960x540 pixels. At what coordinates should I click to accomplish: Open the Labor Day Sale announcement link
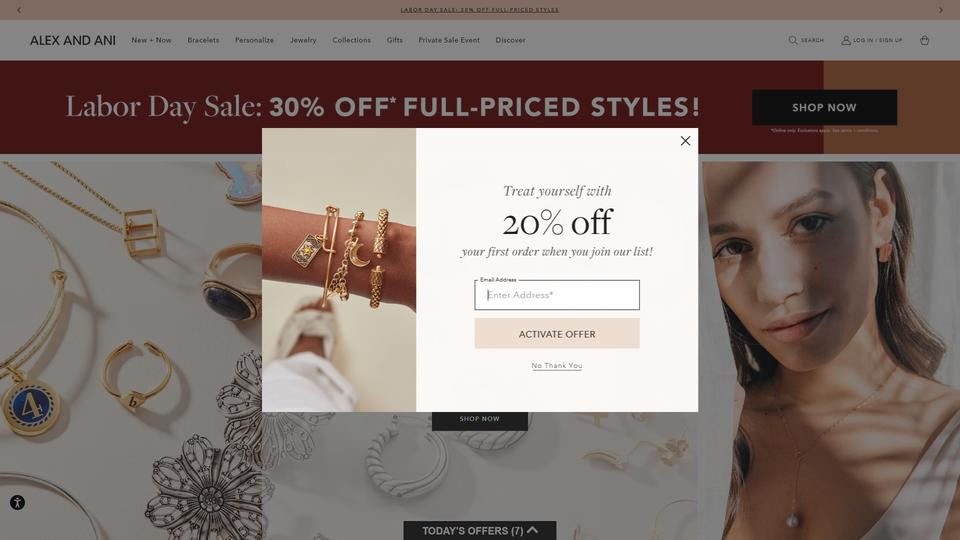[x=479, y=10]
